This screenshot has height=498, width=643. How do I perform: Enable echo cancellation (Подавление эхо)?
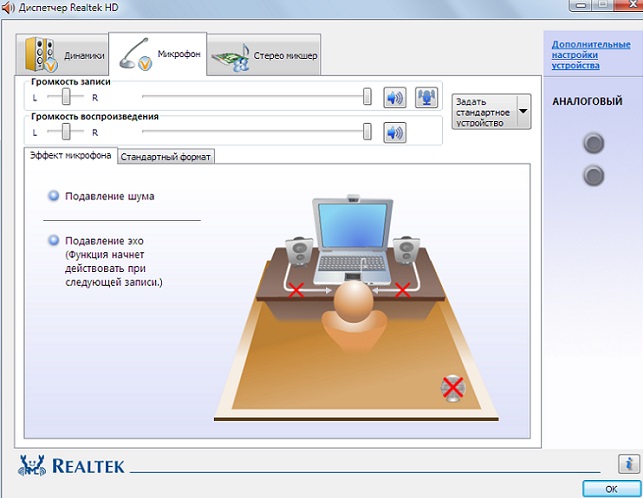tap(54, 241)
